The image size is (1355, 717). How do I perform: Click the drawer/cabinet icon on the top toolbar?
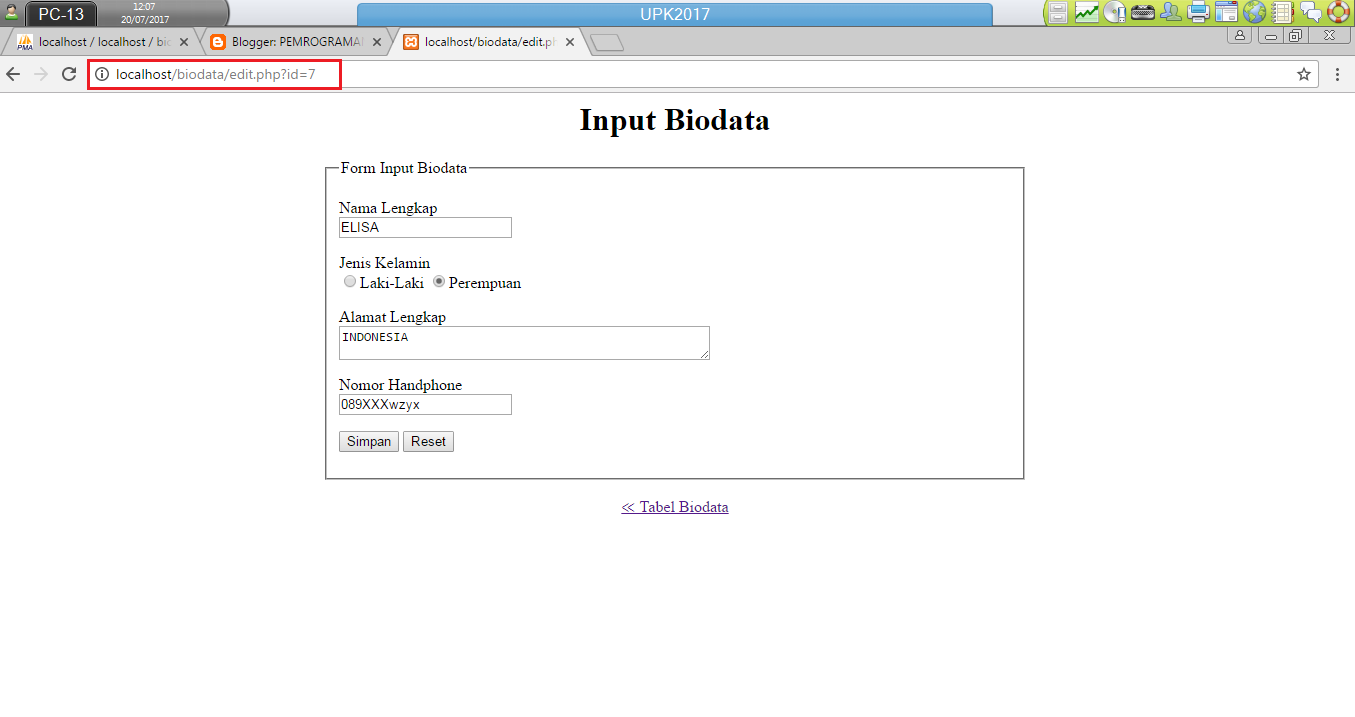pyautogui.click(x=1057, y=12)
